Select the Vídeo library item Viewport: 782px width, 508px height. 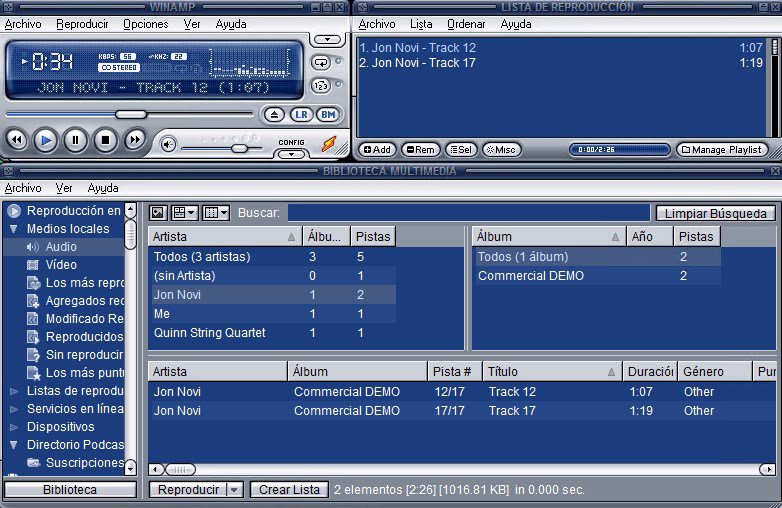click(61, 265)
